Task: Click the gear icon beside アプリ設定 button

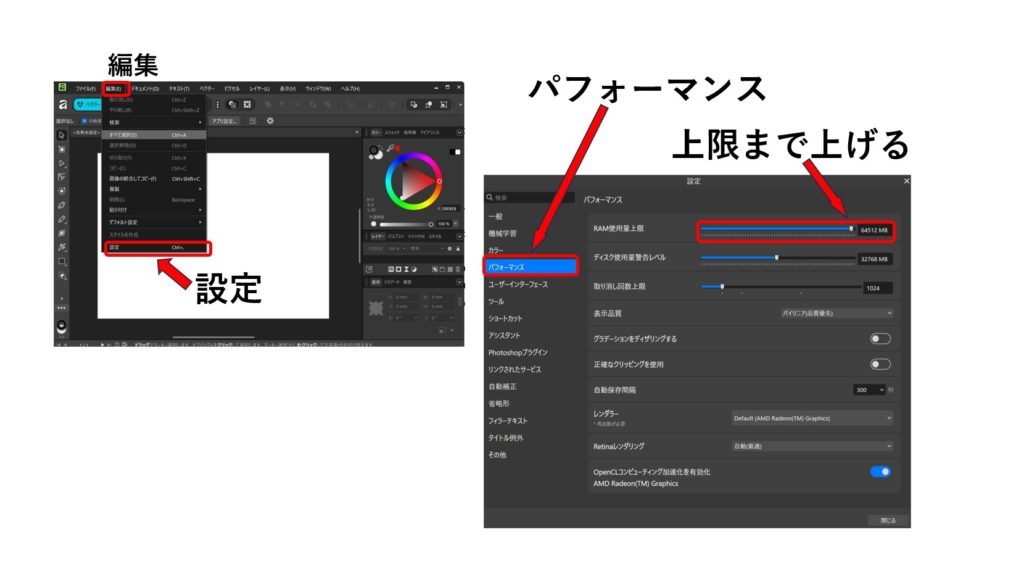Action: 270,121
